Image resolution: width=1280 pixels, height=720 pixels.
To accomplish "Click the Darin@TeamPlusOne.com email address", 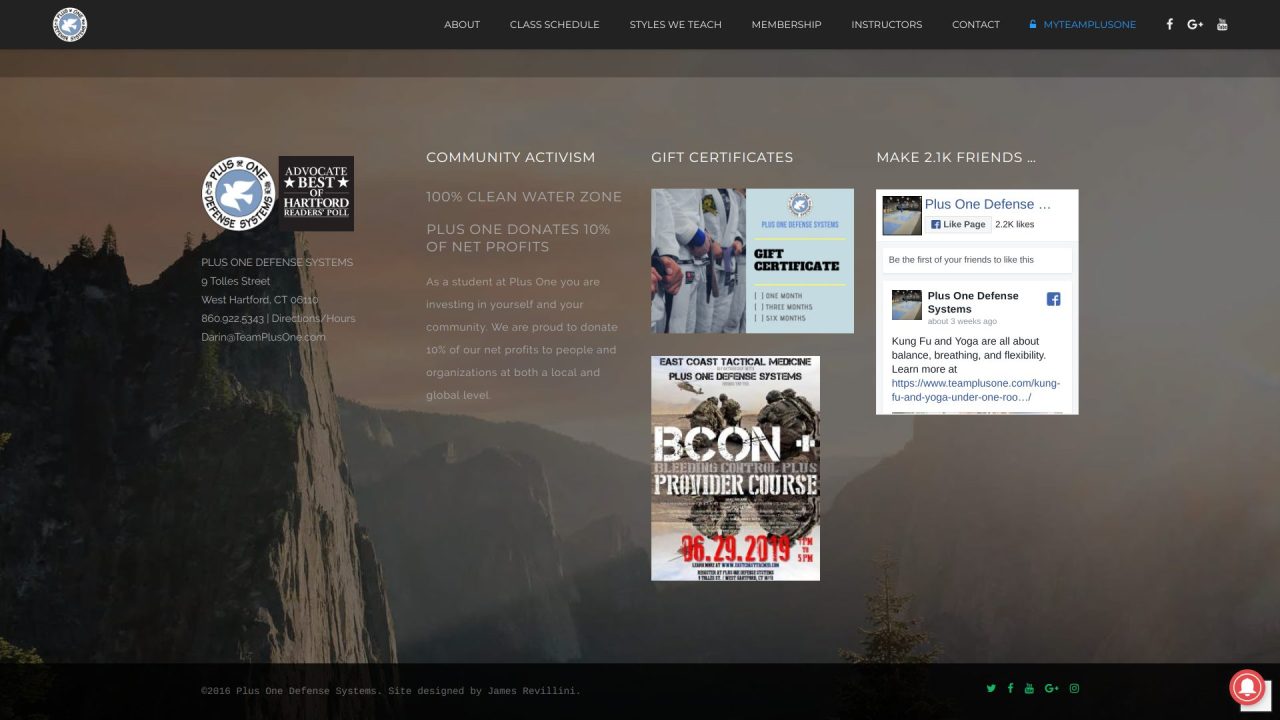I will point(264,337).
